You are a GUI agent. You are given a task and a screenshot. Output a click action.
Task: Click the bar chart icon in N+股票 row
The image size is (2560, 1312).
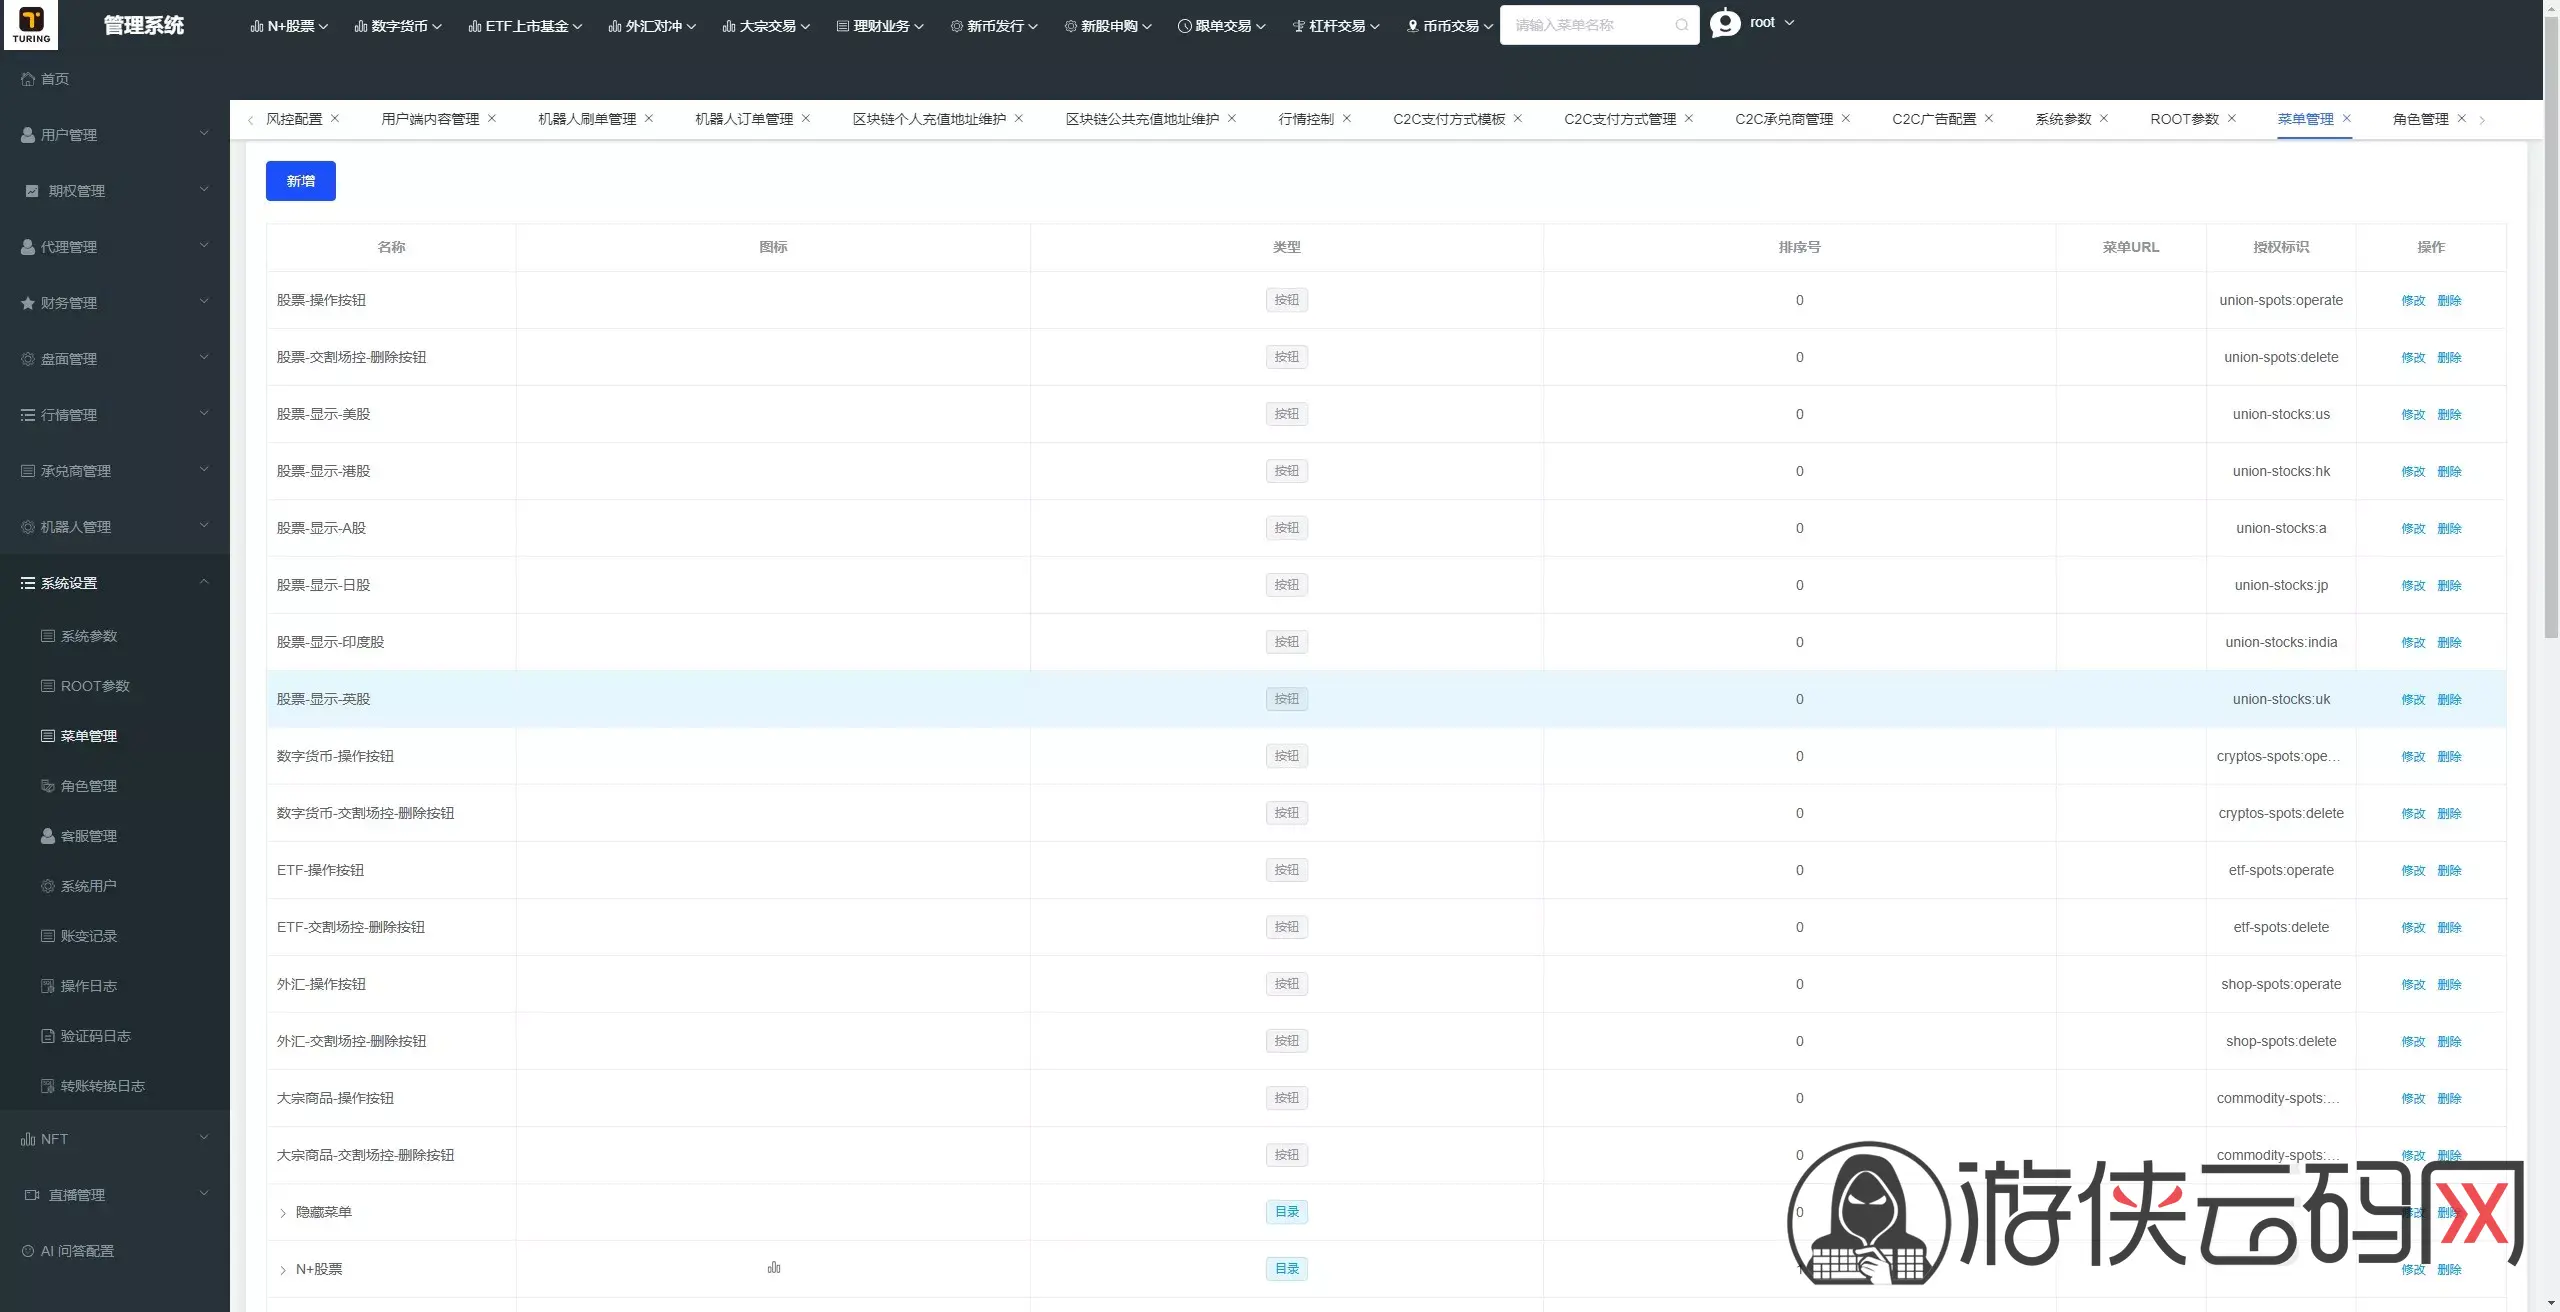coord(774,1268)
